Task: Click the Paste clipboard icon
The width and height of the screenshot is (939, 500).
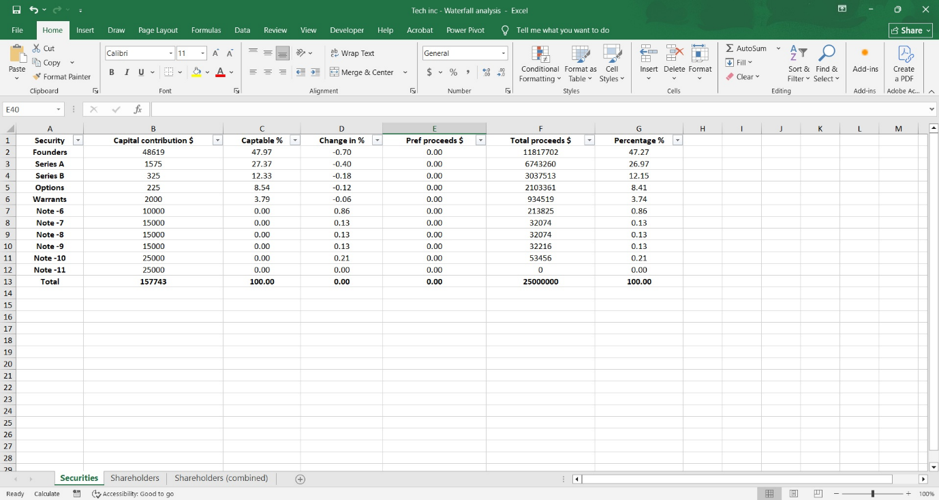Action: tap(17, 54)
